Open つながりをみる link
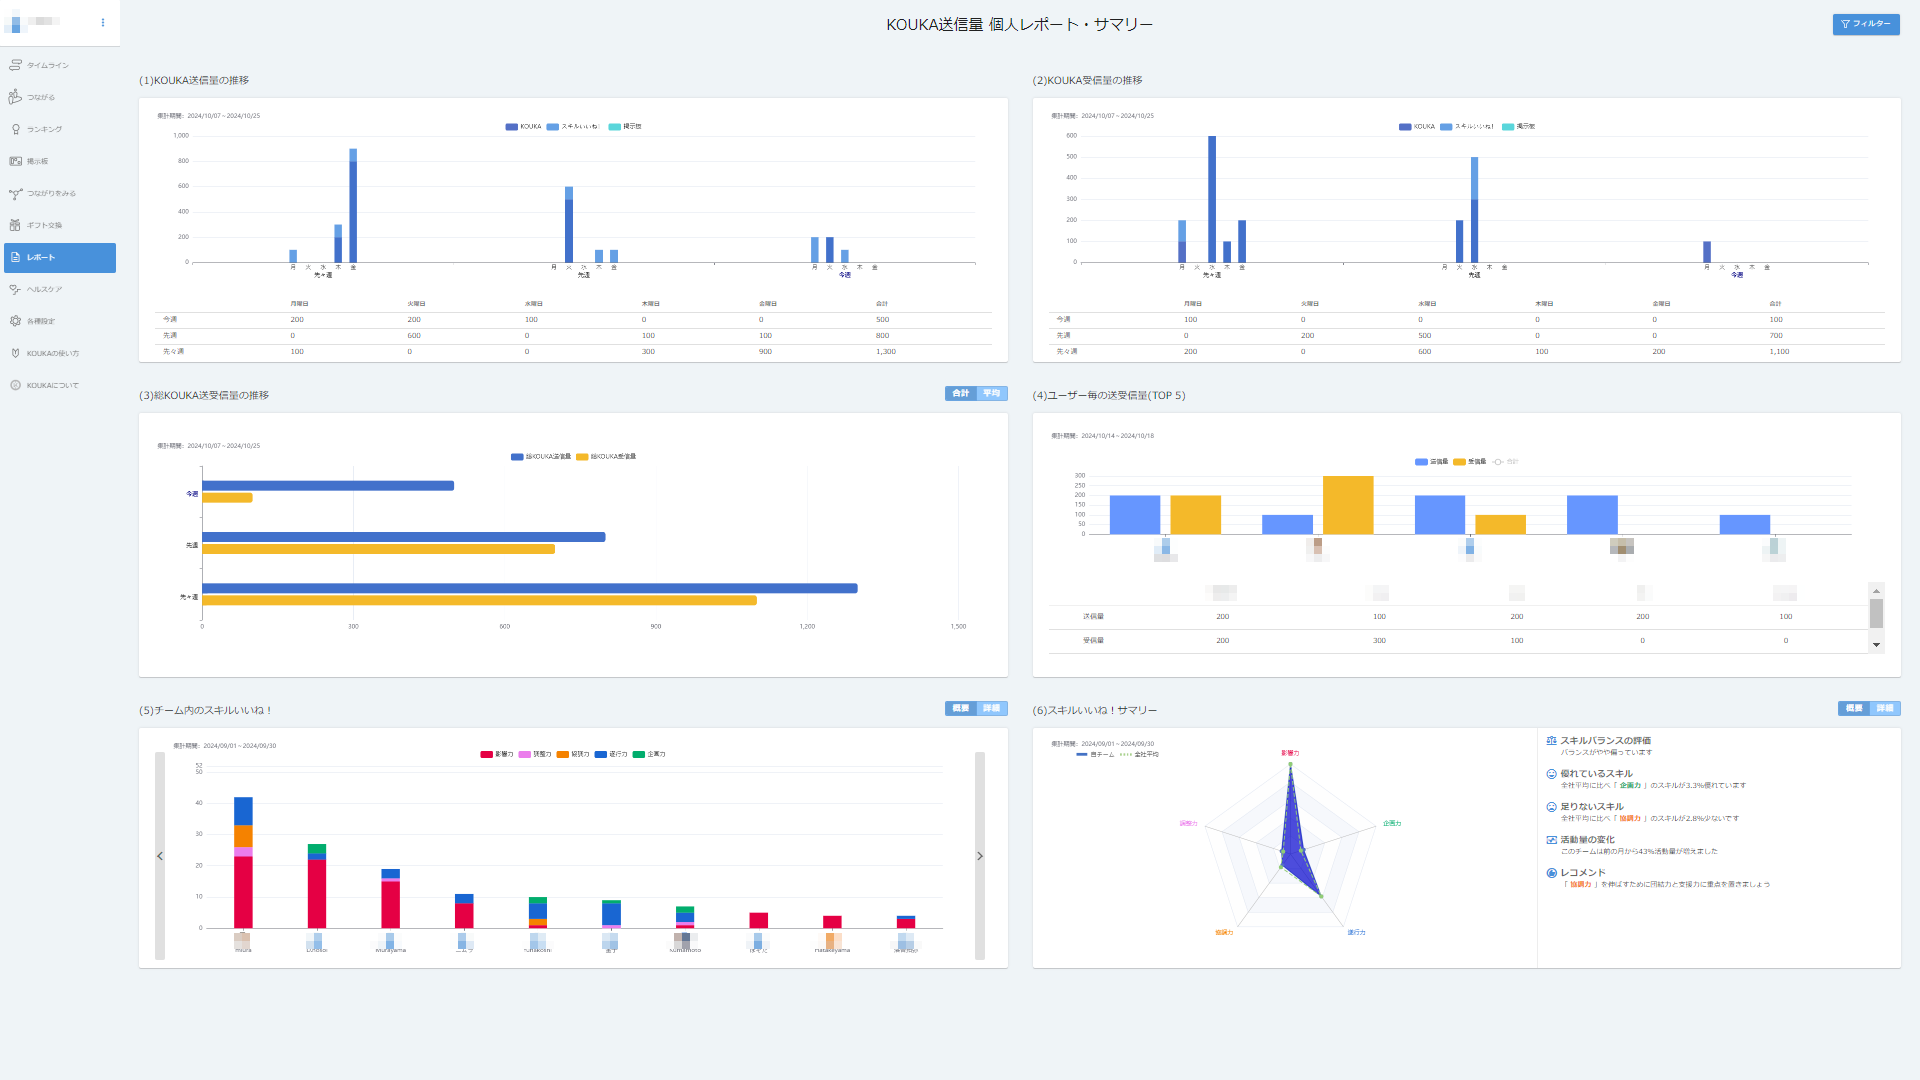1920x1080 pixels. coord(51,193)
